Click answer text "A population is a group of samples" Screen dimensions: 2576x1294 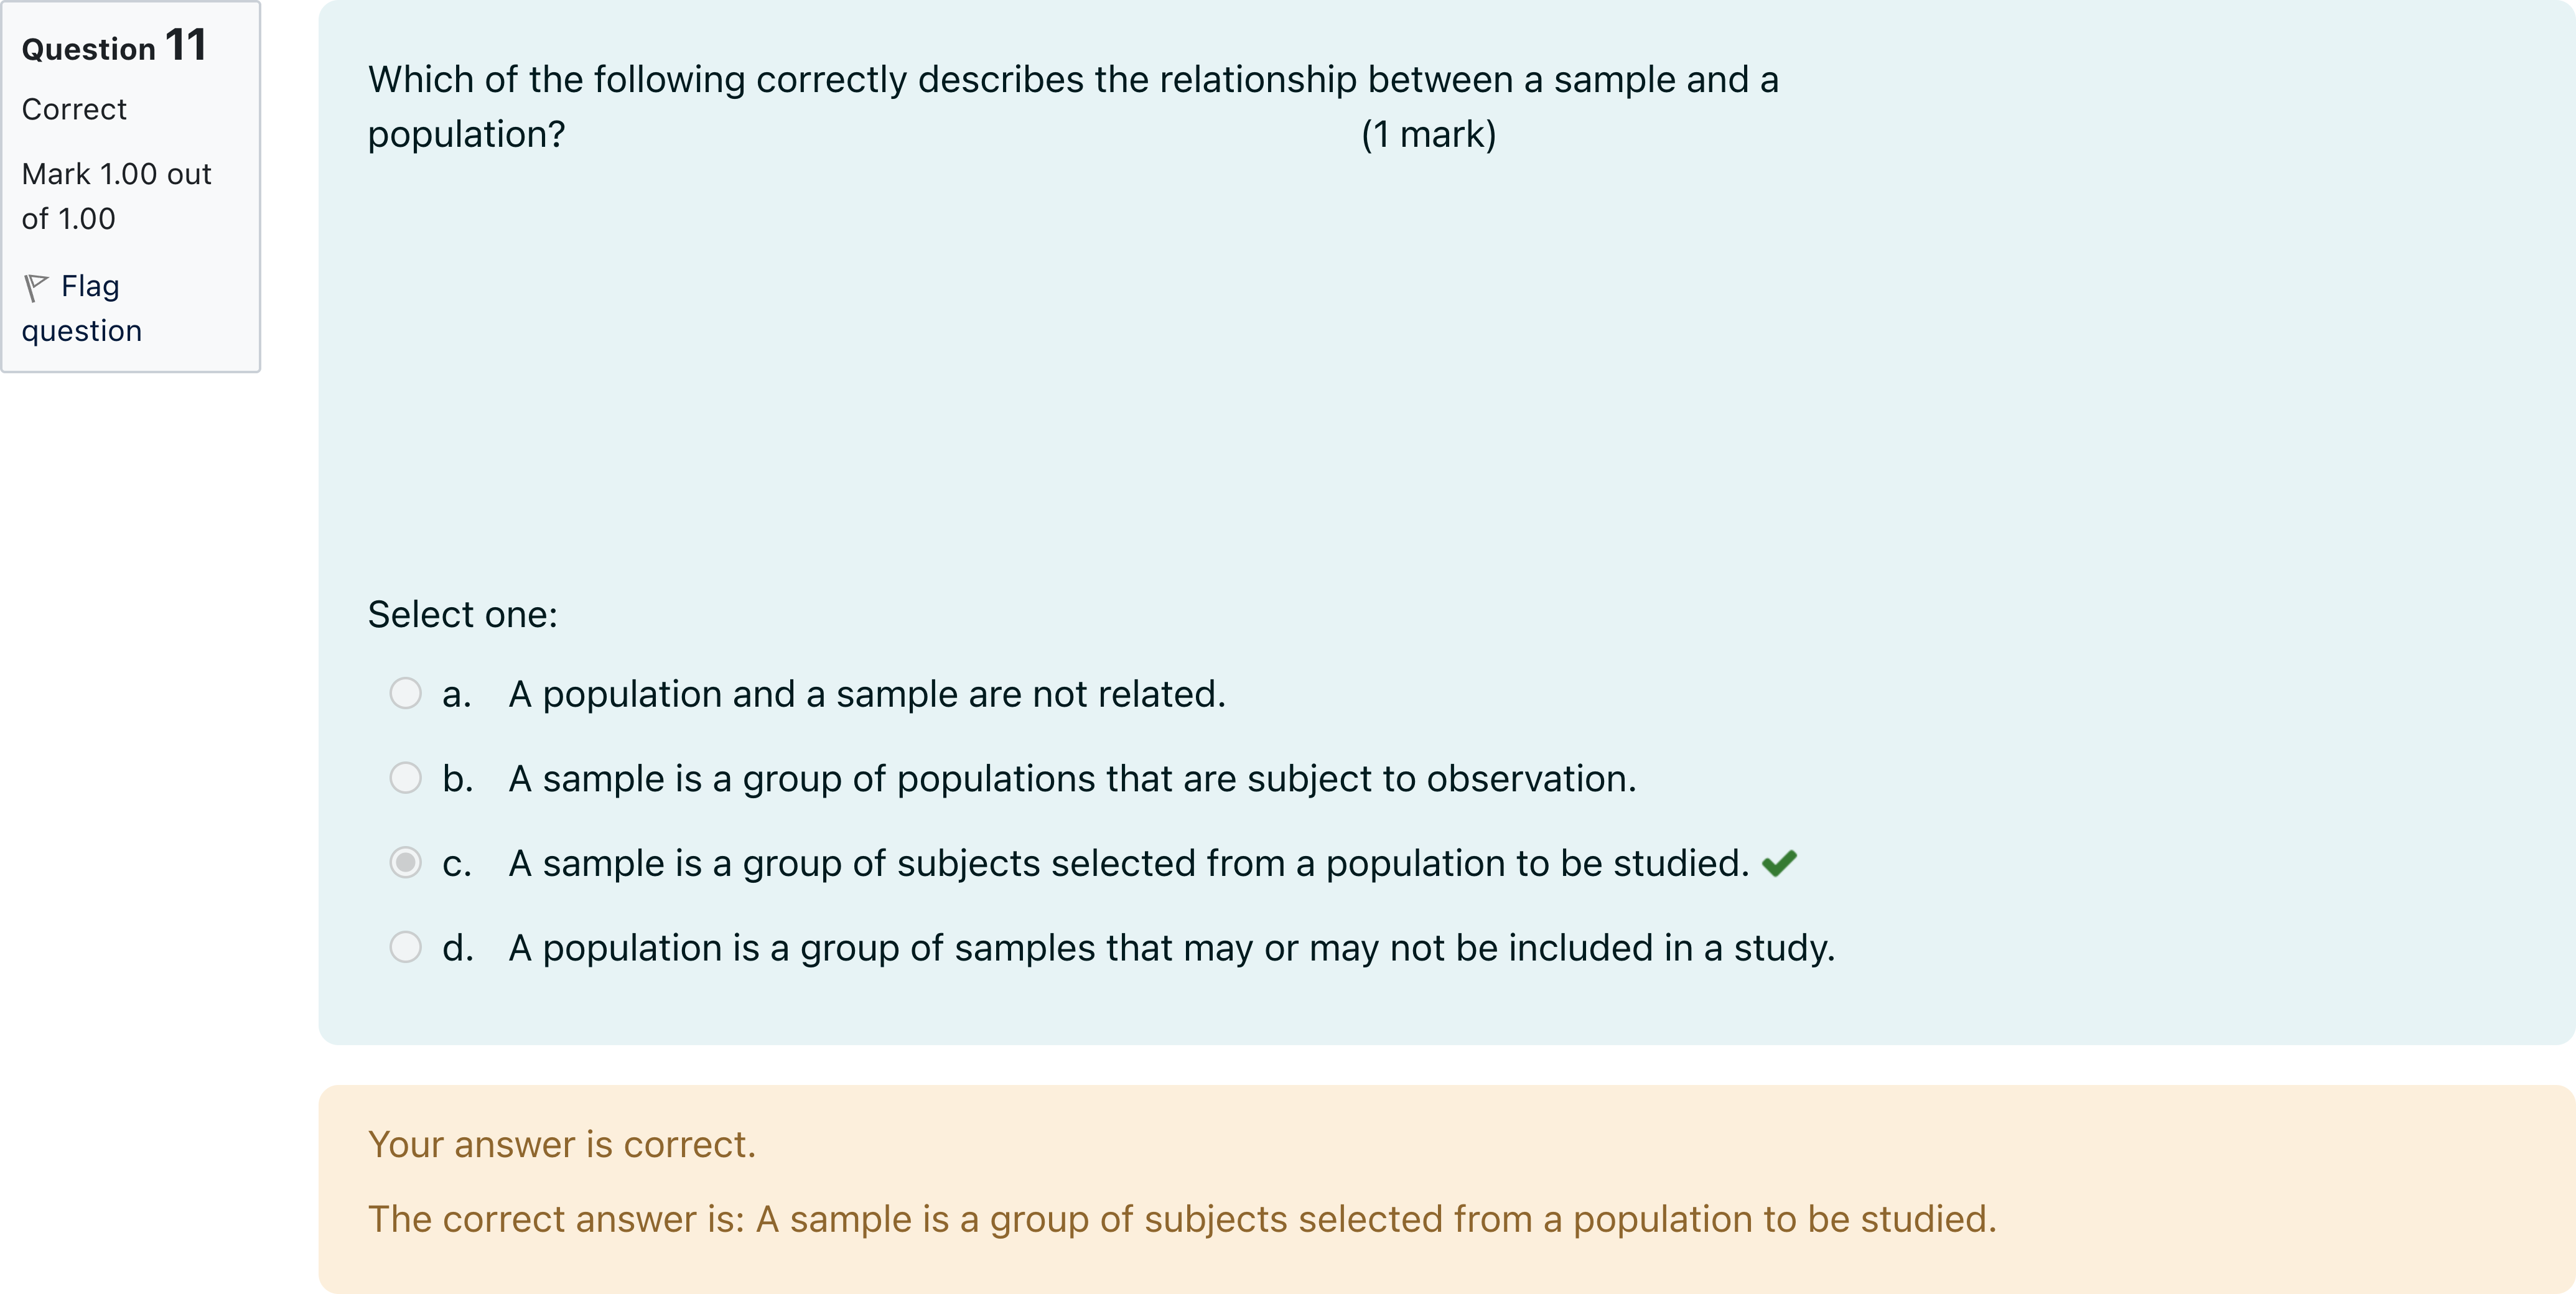pyautogui.click(x=1171, y=948)
